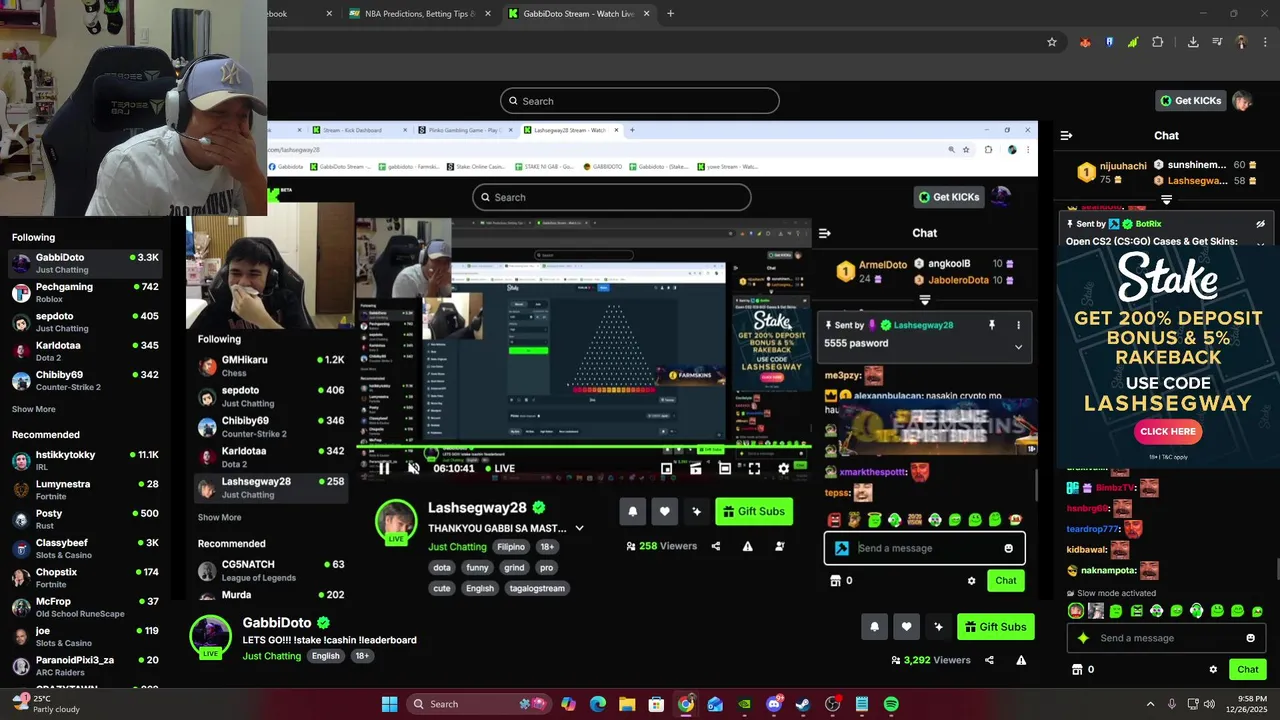Follow GabbiDoto with the heart button
Viewport: 1280px width, 720px height.
point(906,627)
